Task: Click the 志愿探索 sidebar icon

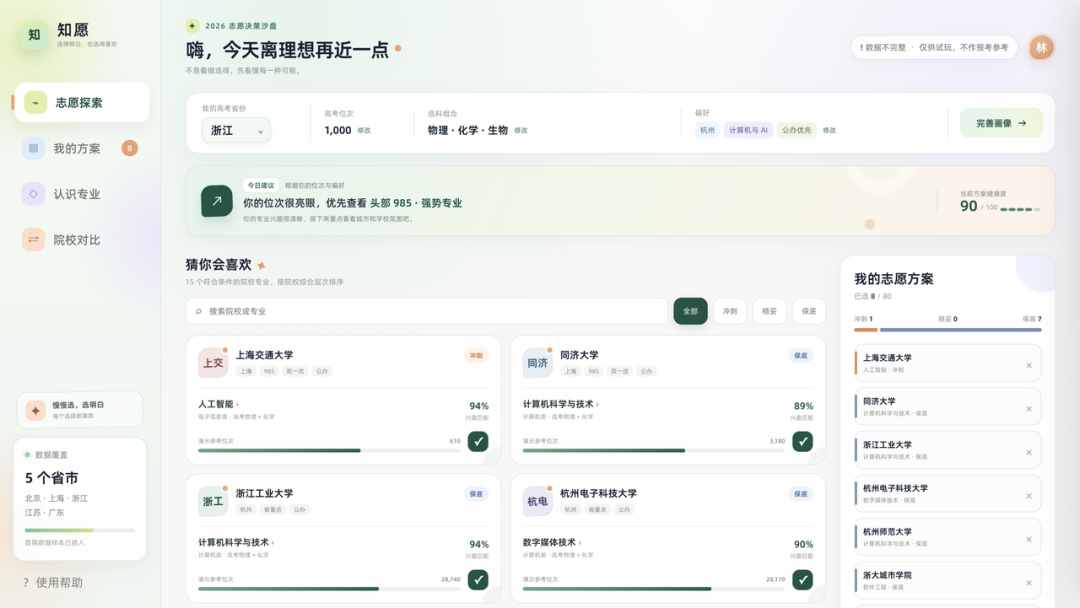Action: point(35,103)
